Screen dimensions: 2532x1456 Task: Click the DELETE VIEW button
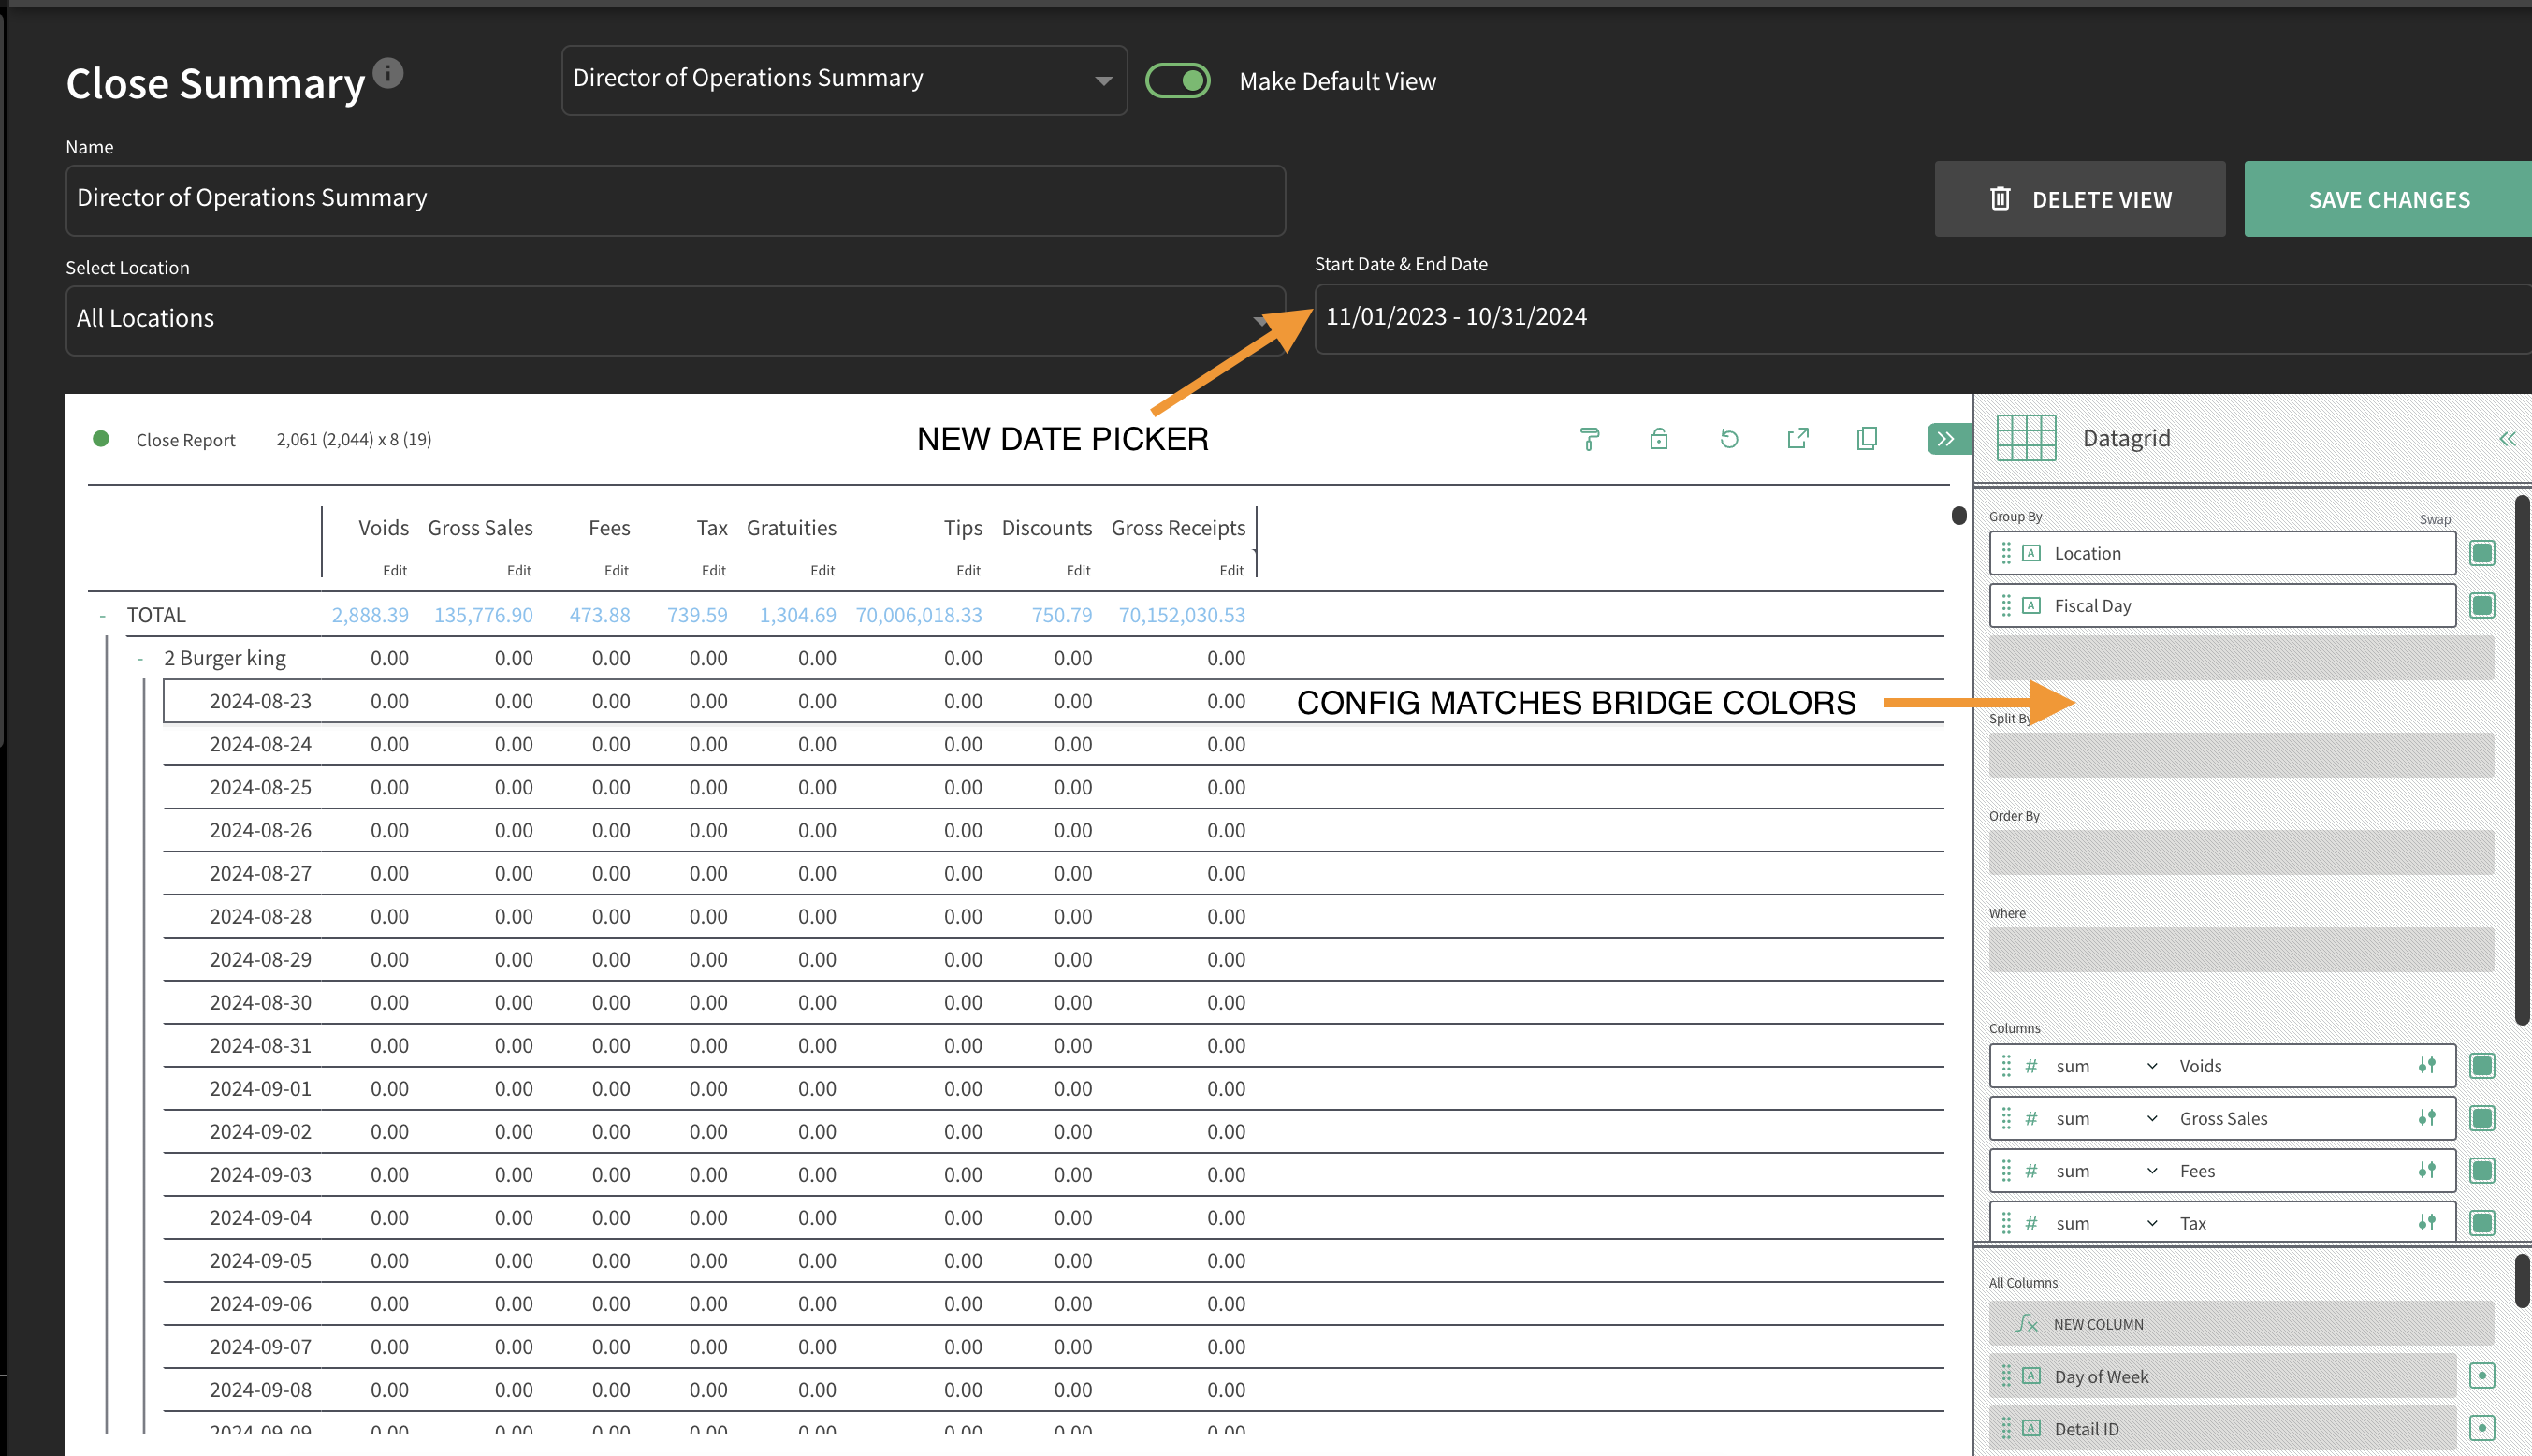pos(2079,199)
